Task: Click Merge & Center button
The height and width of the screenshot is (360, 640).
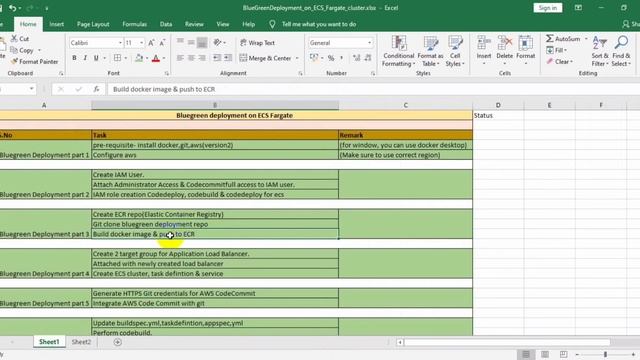Action: (x=265, y=58)
